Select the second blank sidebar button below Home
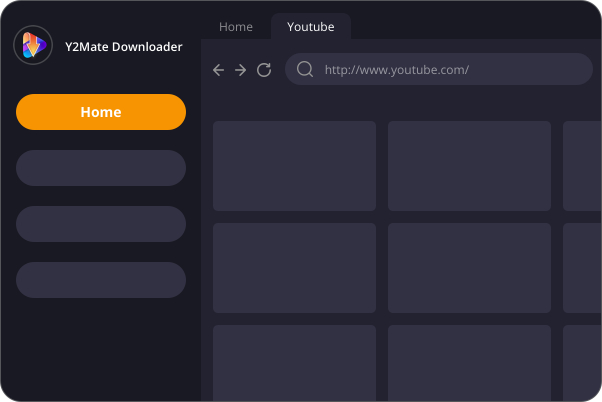The height and width of the screenshot is (402, 602). pyautogui.click(x=101, y=224)
